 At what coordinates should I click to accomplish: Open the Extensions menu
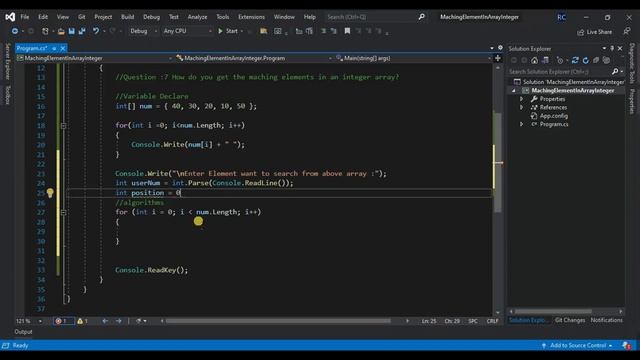point(251,17)
